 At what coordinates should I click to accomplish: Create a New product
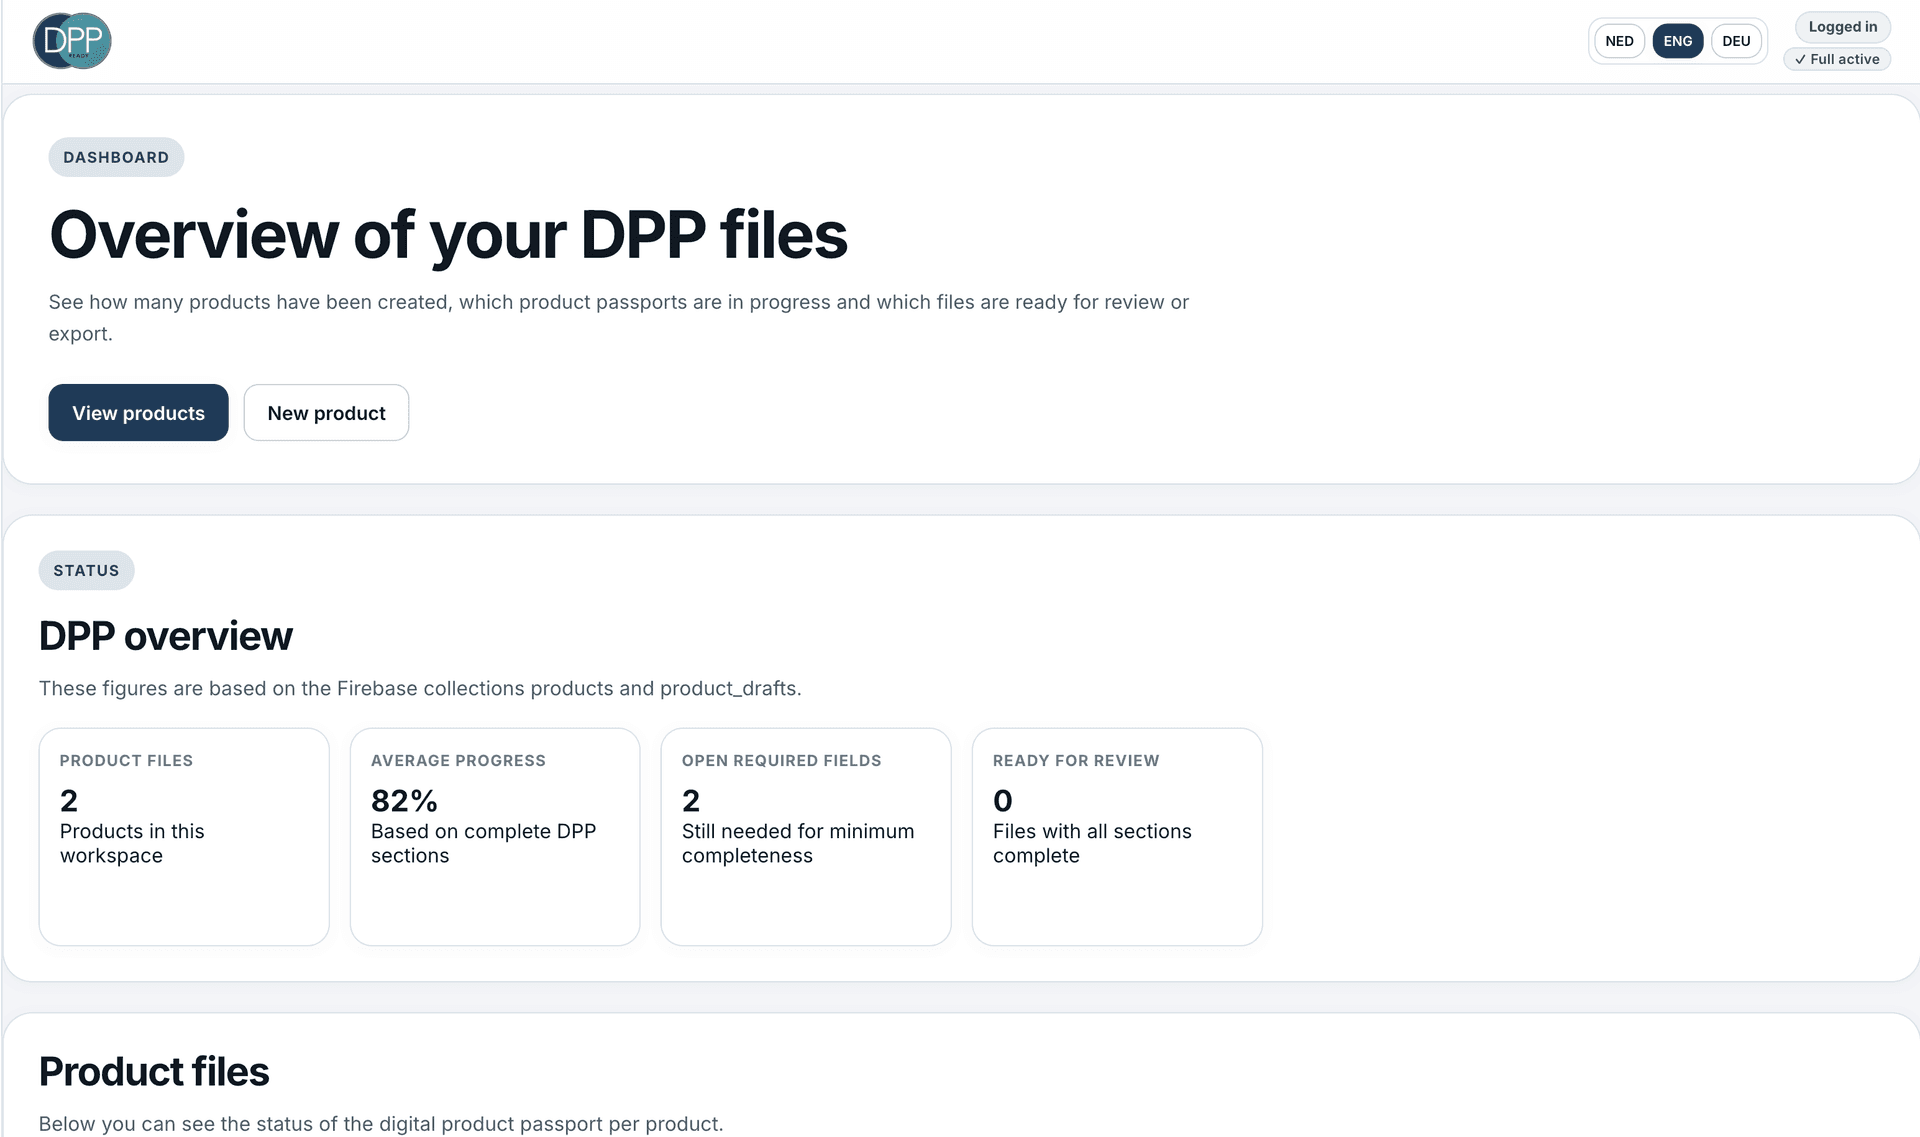point(326,413)
